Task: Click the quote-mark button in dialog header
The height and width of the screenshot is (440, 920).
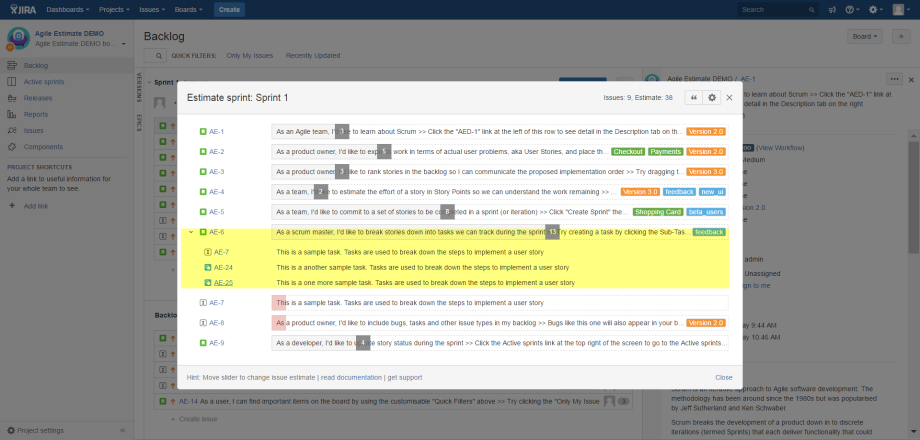Action: (693, 97)
